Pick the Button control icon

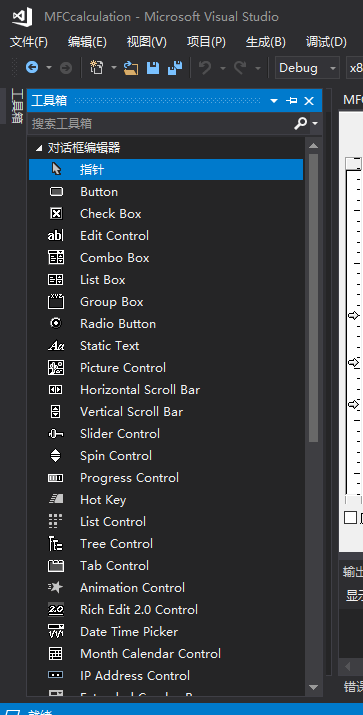pyautogui.click(x=56, y=192)
